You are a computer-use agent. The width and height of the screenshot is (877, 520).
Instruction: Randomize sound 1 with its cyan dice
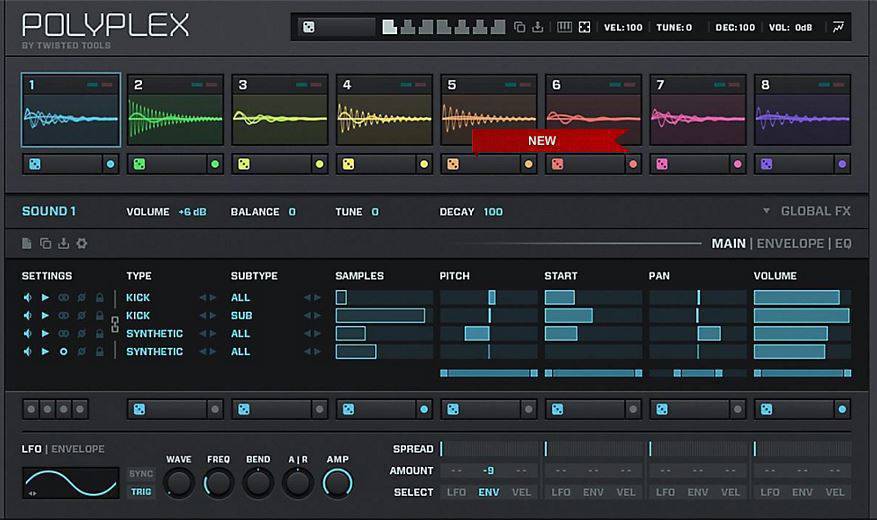pos(35,164)
